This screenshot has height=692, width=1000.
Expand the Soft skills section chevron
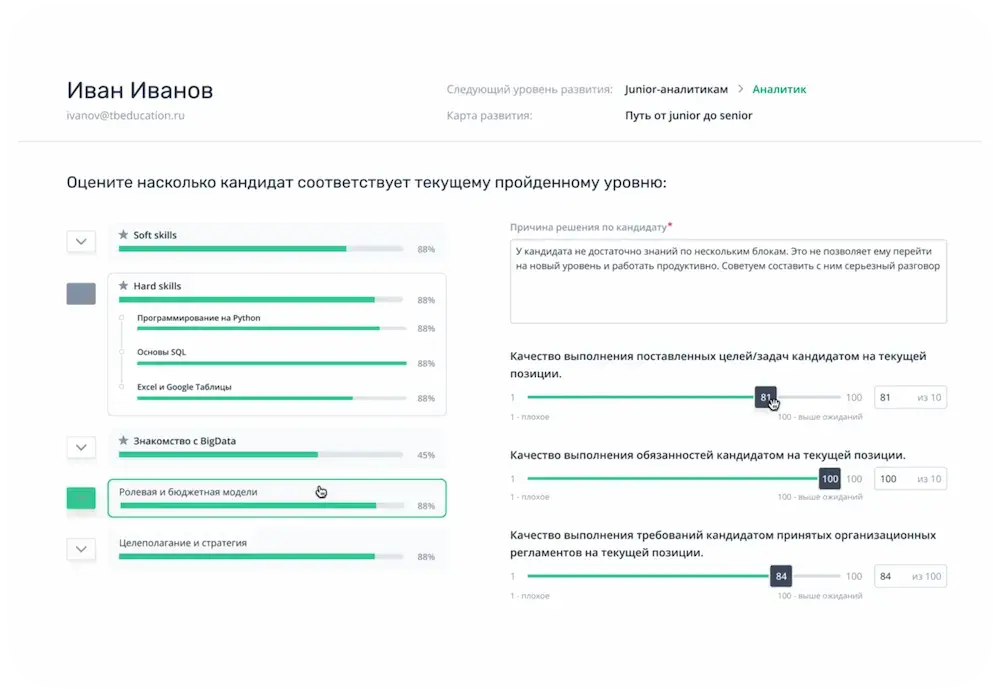coord(81,242)
